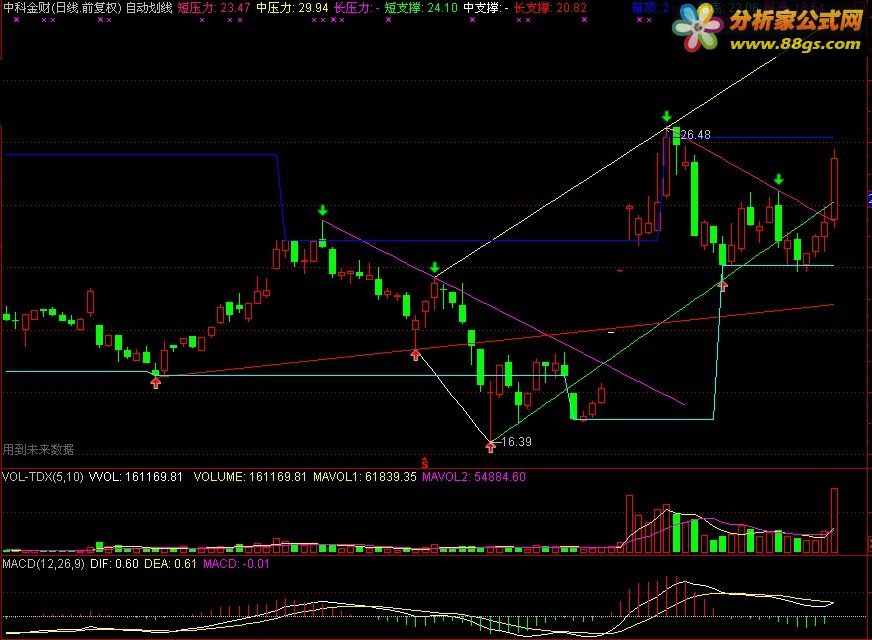The image size is (872, 640).
Task: Click the red S marker on the time axis
Action: pos(425,463)
